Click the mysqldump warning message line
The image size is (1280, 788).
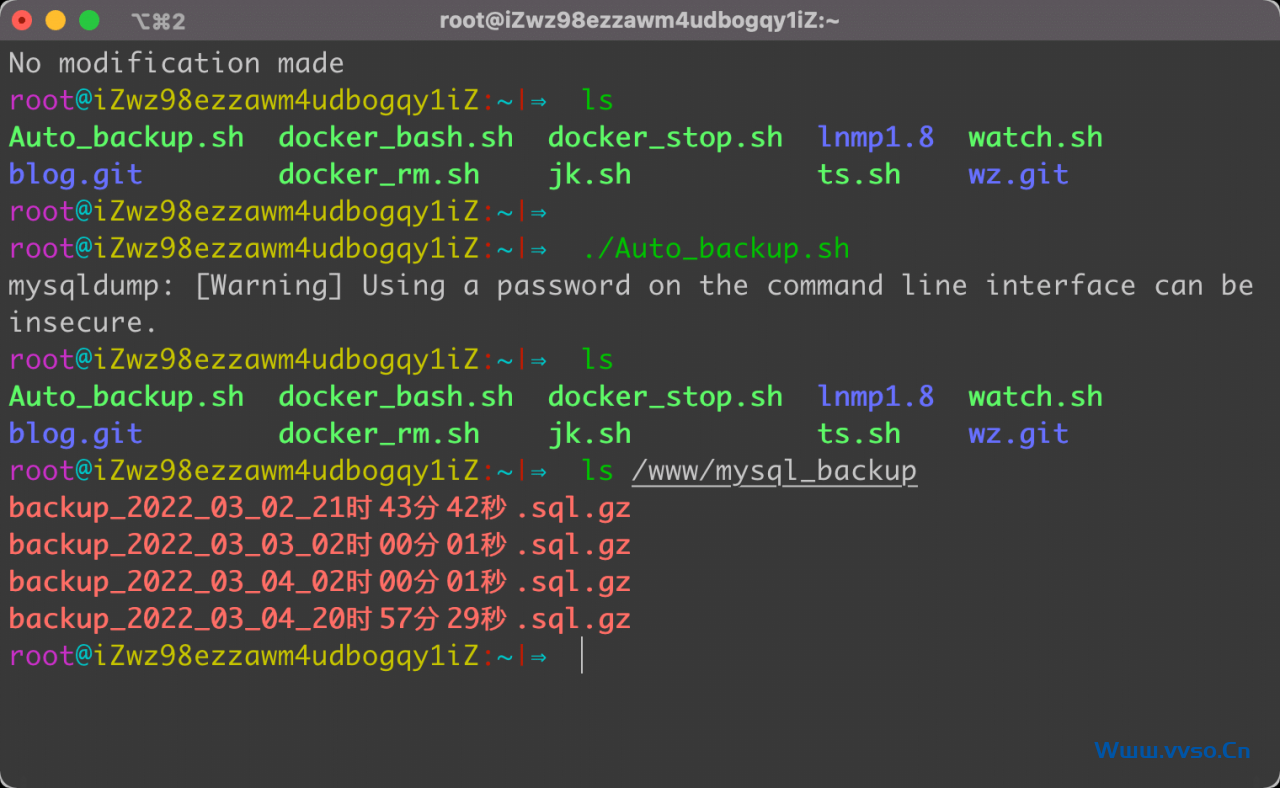pyautogui.click(x=630, y=285)
